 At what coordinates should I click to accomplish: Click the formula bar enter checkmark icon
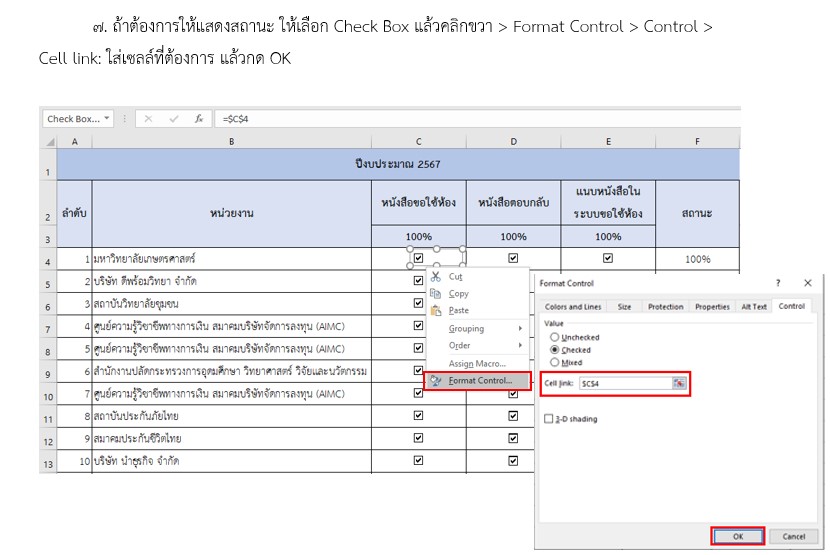[173, 118]
